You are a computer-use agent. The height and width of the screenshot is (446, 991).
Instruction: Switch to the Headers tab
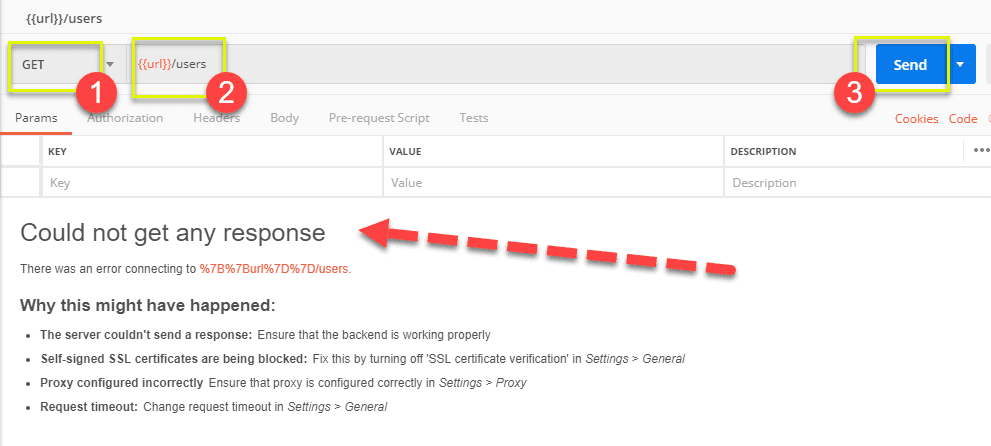tap(217, 118)
